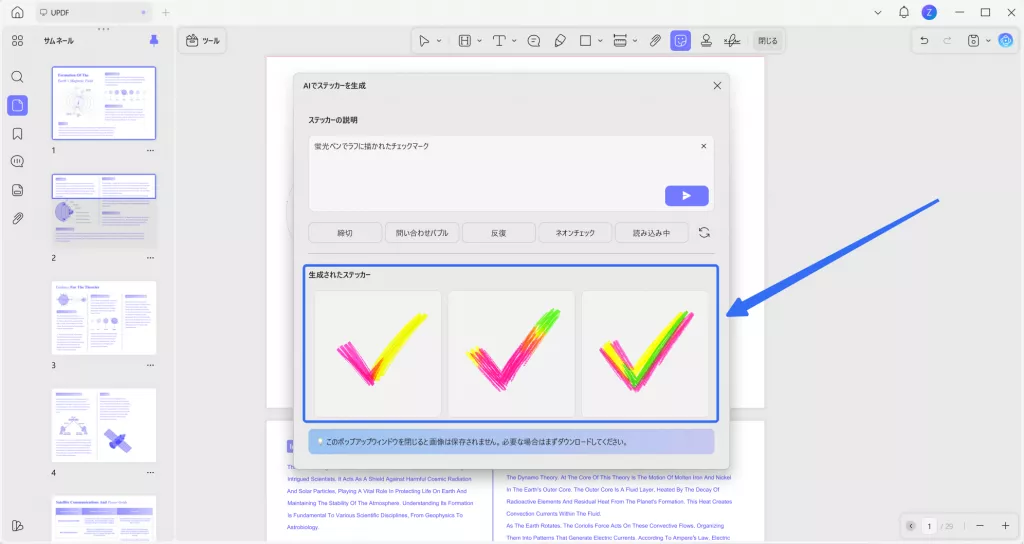Refresh the suggestion chips

click(704, 232)
